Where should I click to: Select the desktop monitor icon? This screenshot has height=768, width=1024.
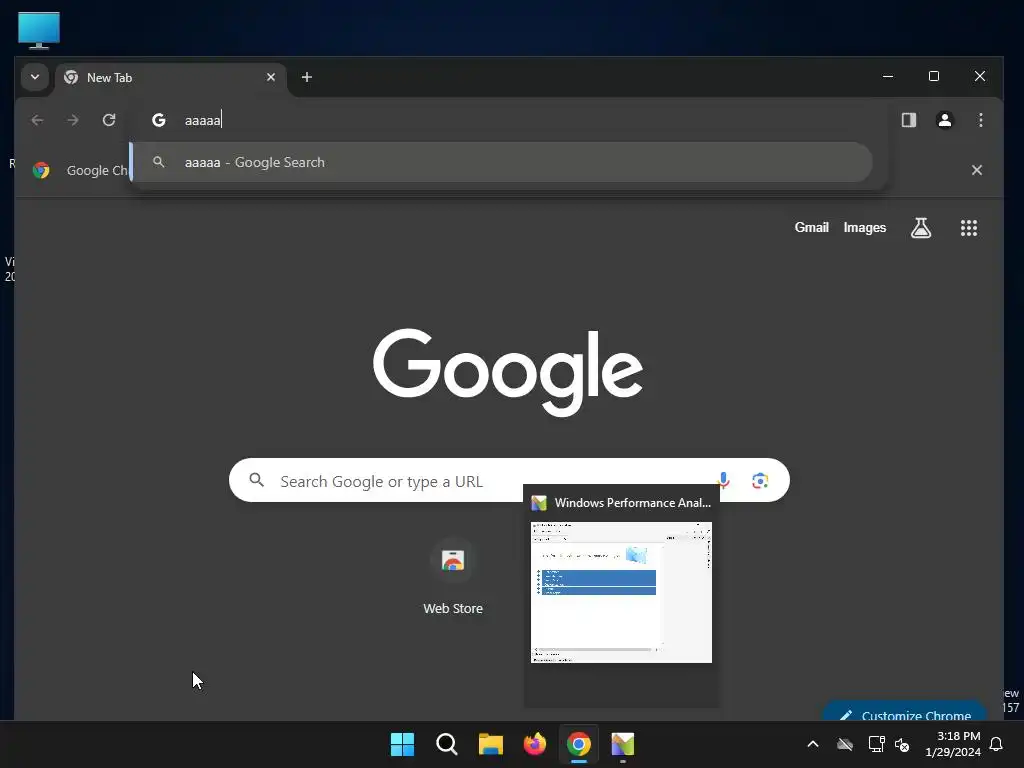point(39,30)
